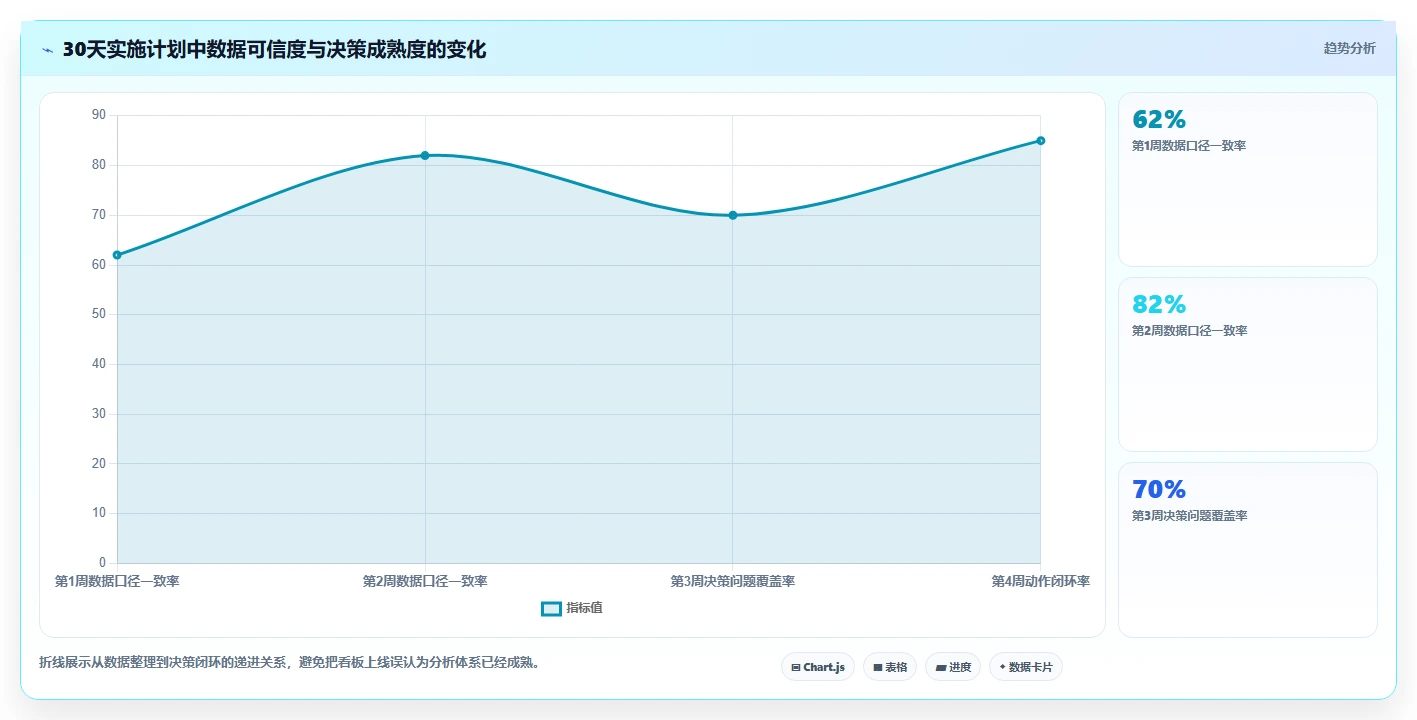The image size is (1417, 720).
Task: Click the 表格 tag button
Action: click(890, 667)
